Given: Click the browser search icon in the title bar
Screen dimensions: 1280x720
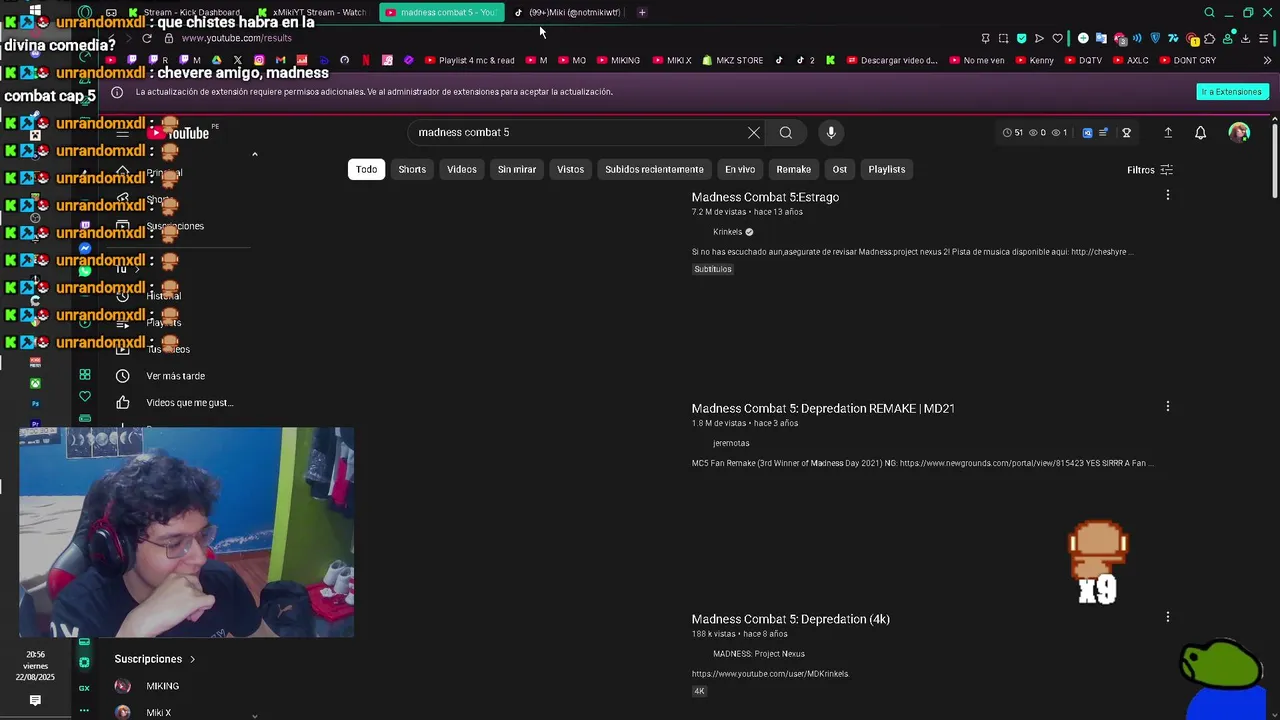Looking at the screenshot, I should click(1209, 12).
